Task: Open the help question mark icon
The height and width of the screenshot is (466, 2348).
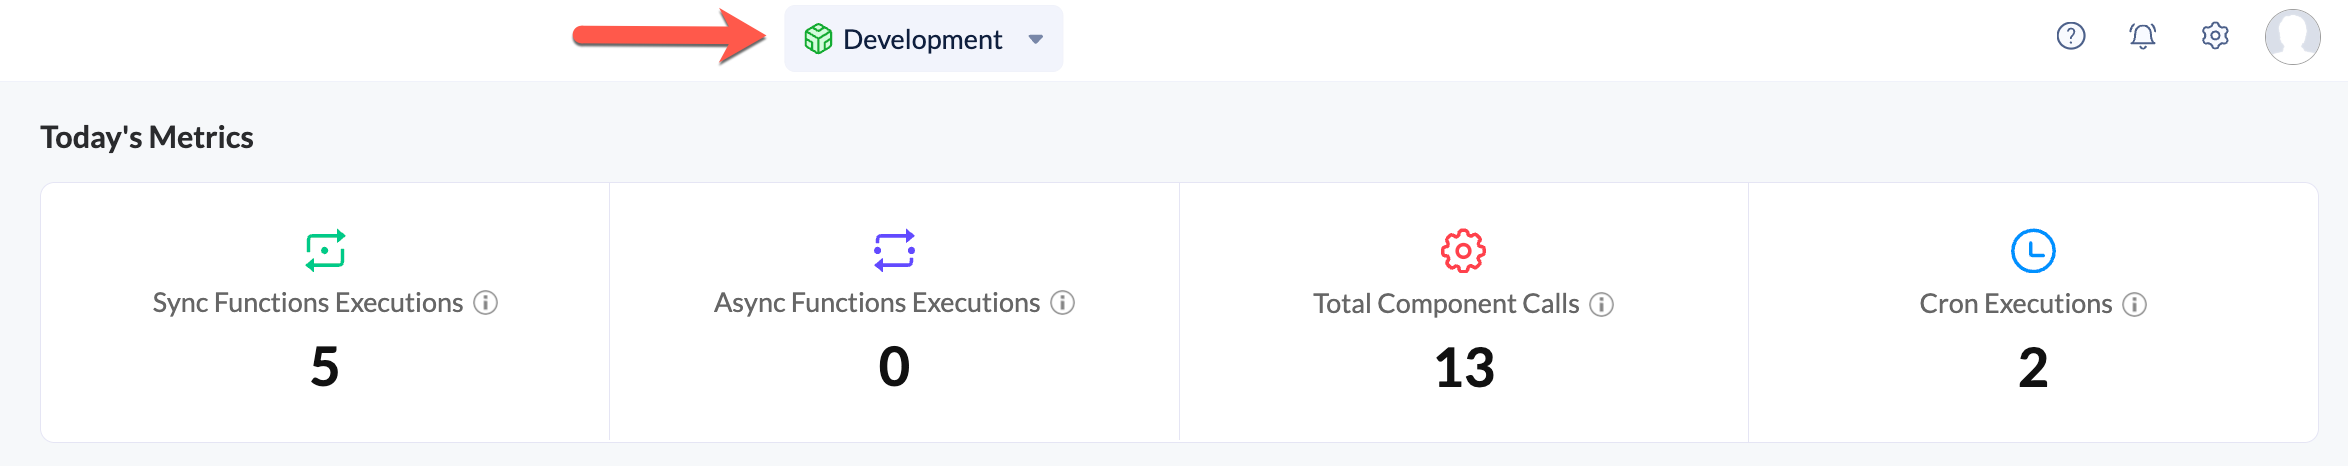Action: click(x=2071, y=37)
